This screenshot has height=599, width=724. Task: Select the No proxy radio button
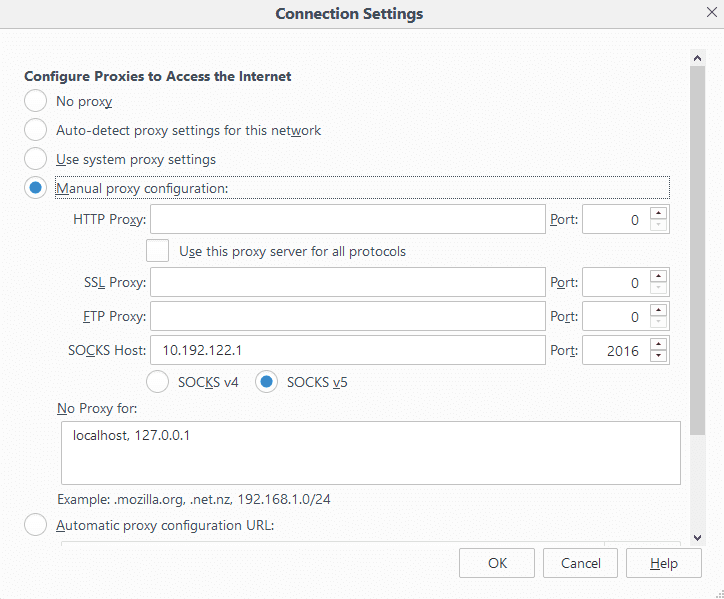pyautogui.click(x=36, y=101)
